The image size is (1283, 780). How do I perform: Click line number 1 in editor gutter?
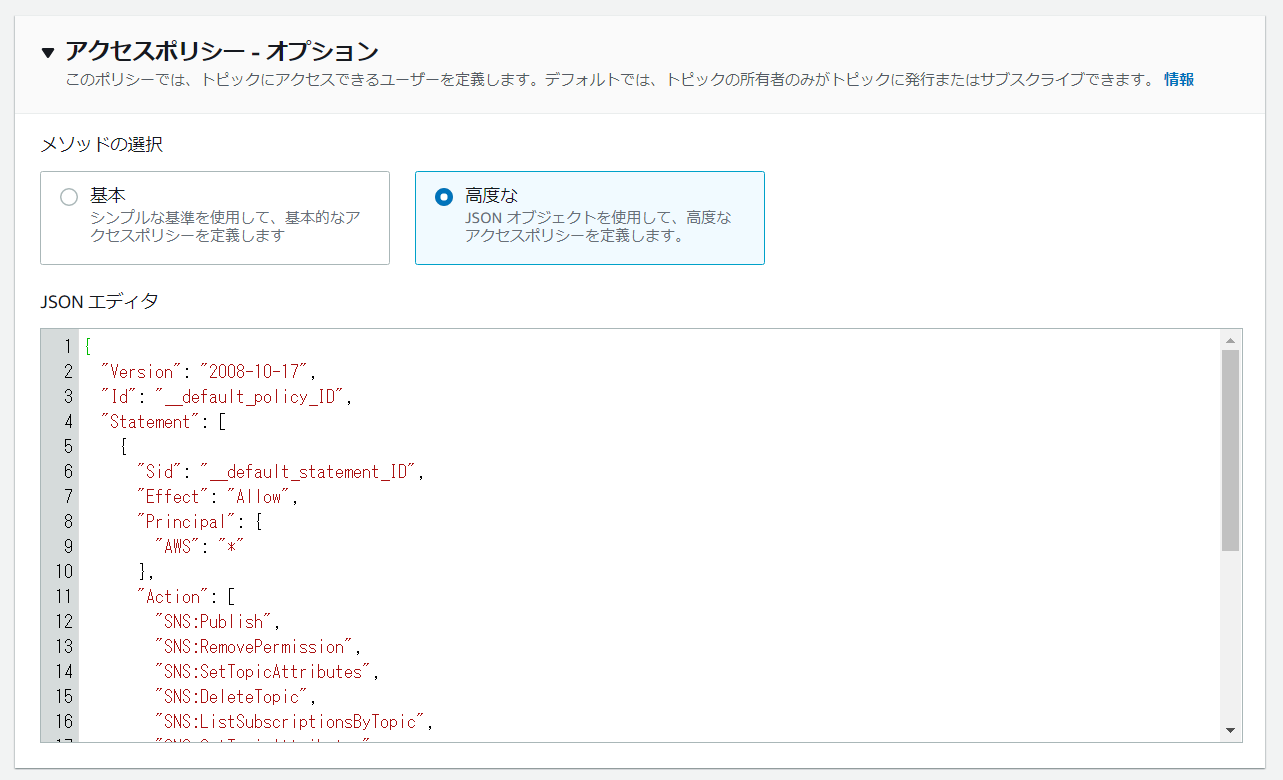click(x=67, y=347)
